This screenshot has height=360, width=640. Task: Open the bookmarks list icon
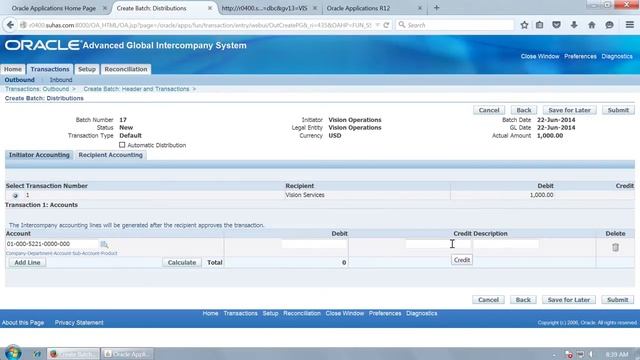(540, 25)
